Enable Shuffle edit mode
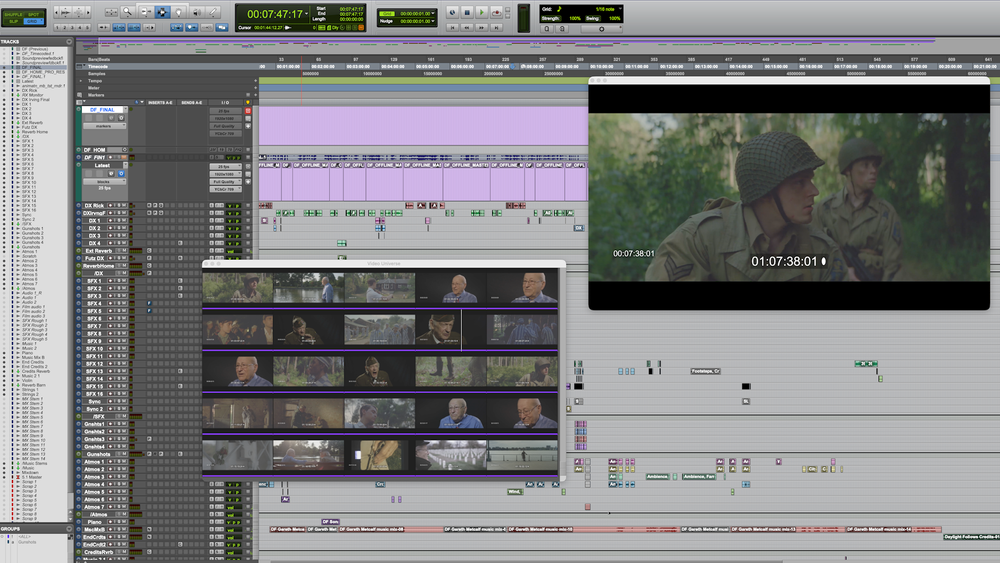 pos(13,15)
